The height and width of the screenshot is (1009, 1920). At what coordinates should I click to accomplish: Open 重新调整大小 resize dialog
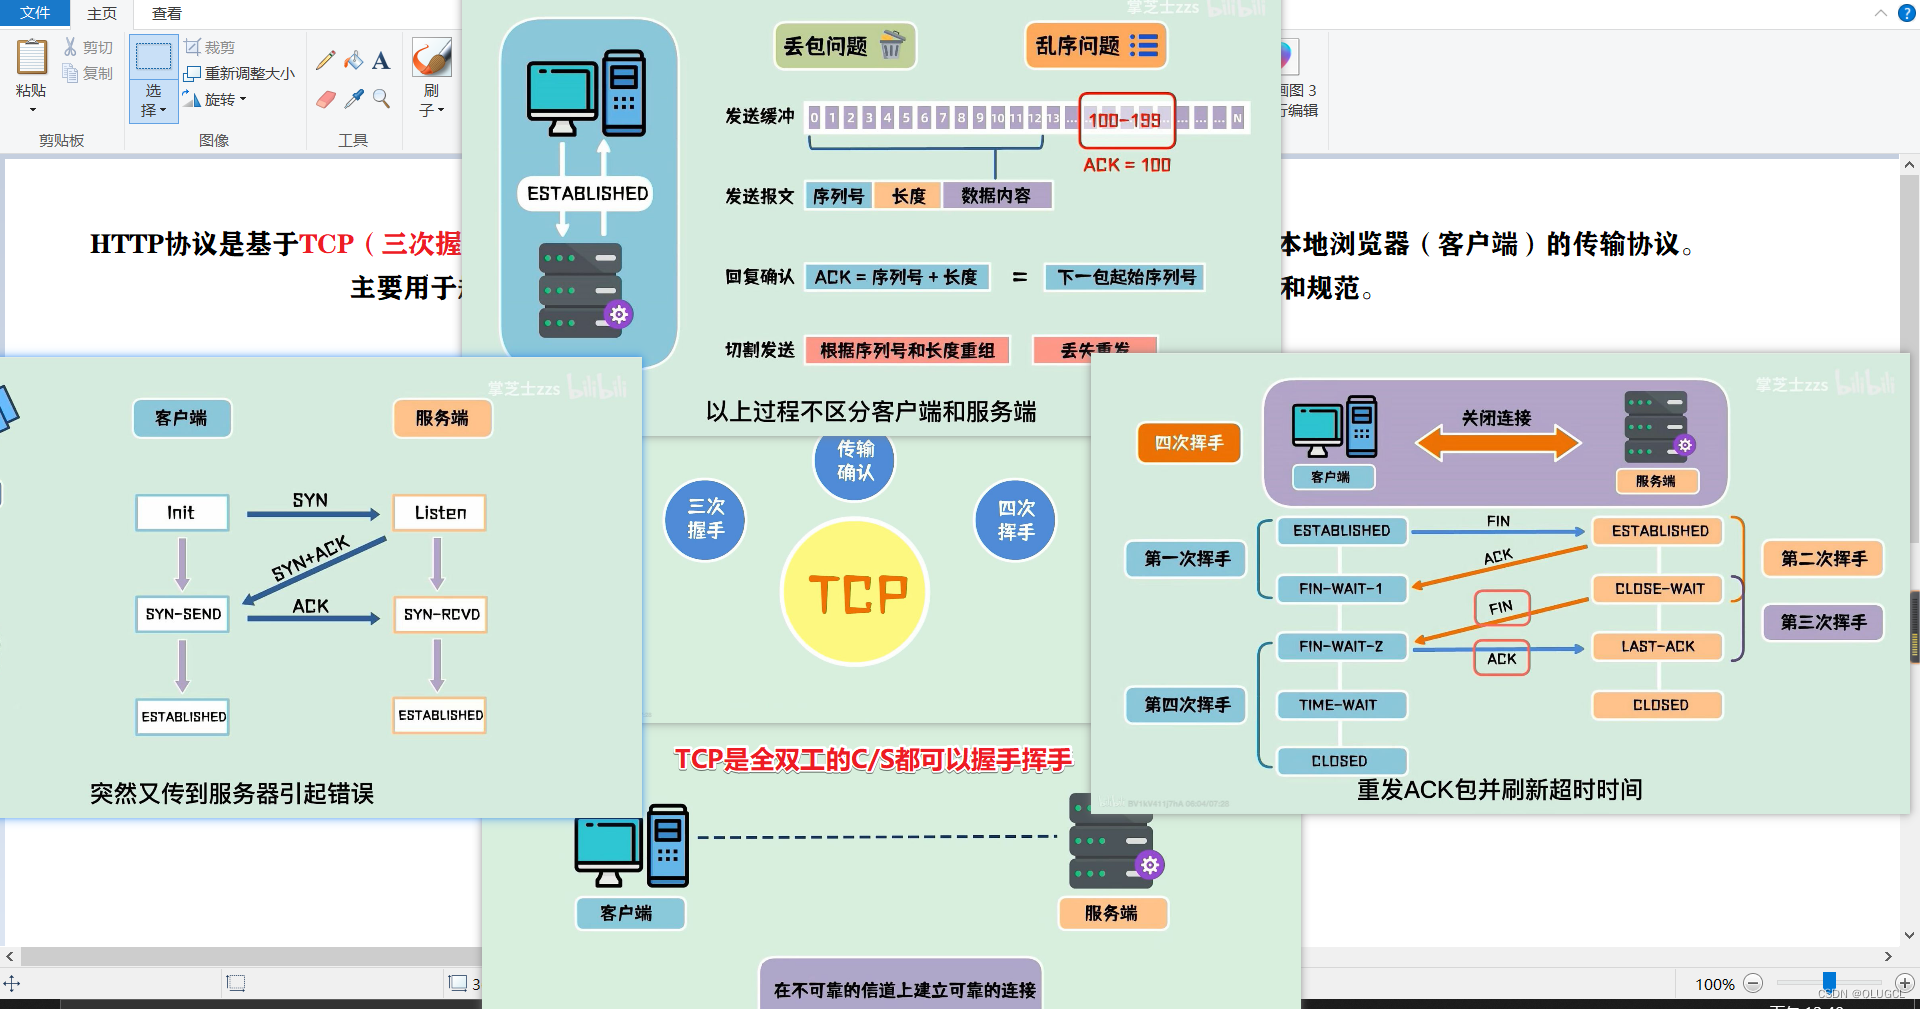240,73
